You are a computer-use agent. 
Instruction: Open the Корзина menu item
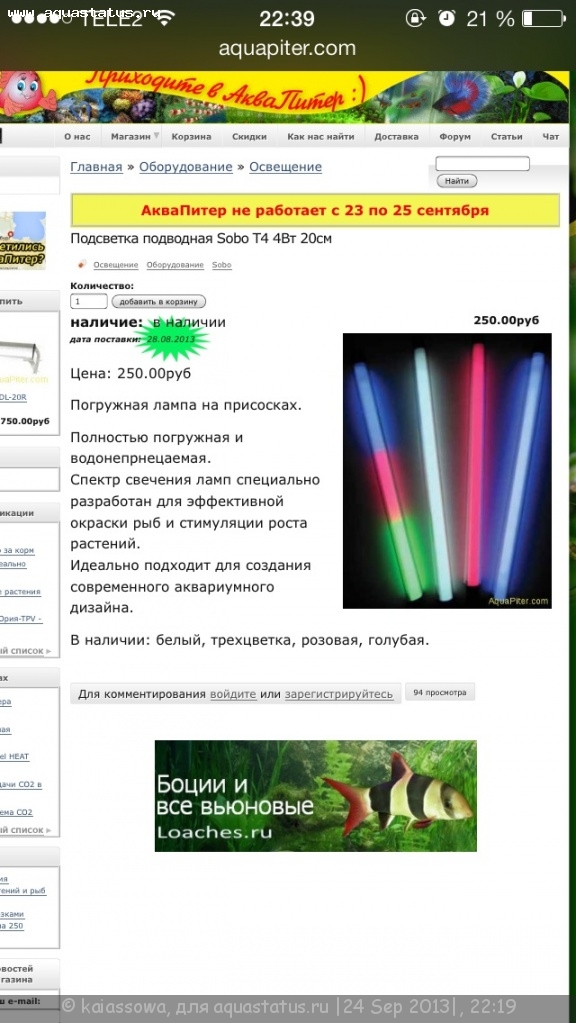(191, 136)
